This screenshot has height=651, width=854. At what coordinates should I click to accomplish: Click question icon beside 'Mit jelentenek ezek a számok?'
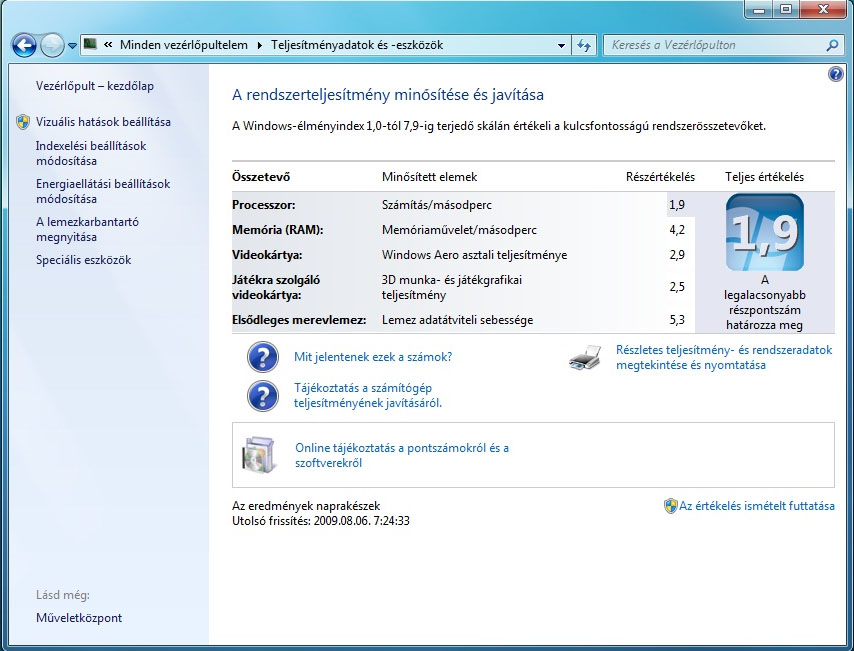pos(263,357)
